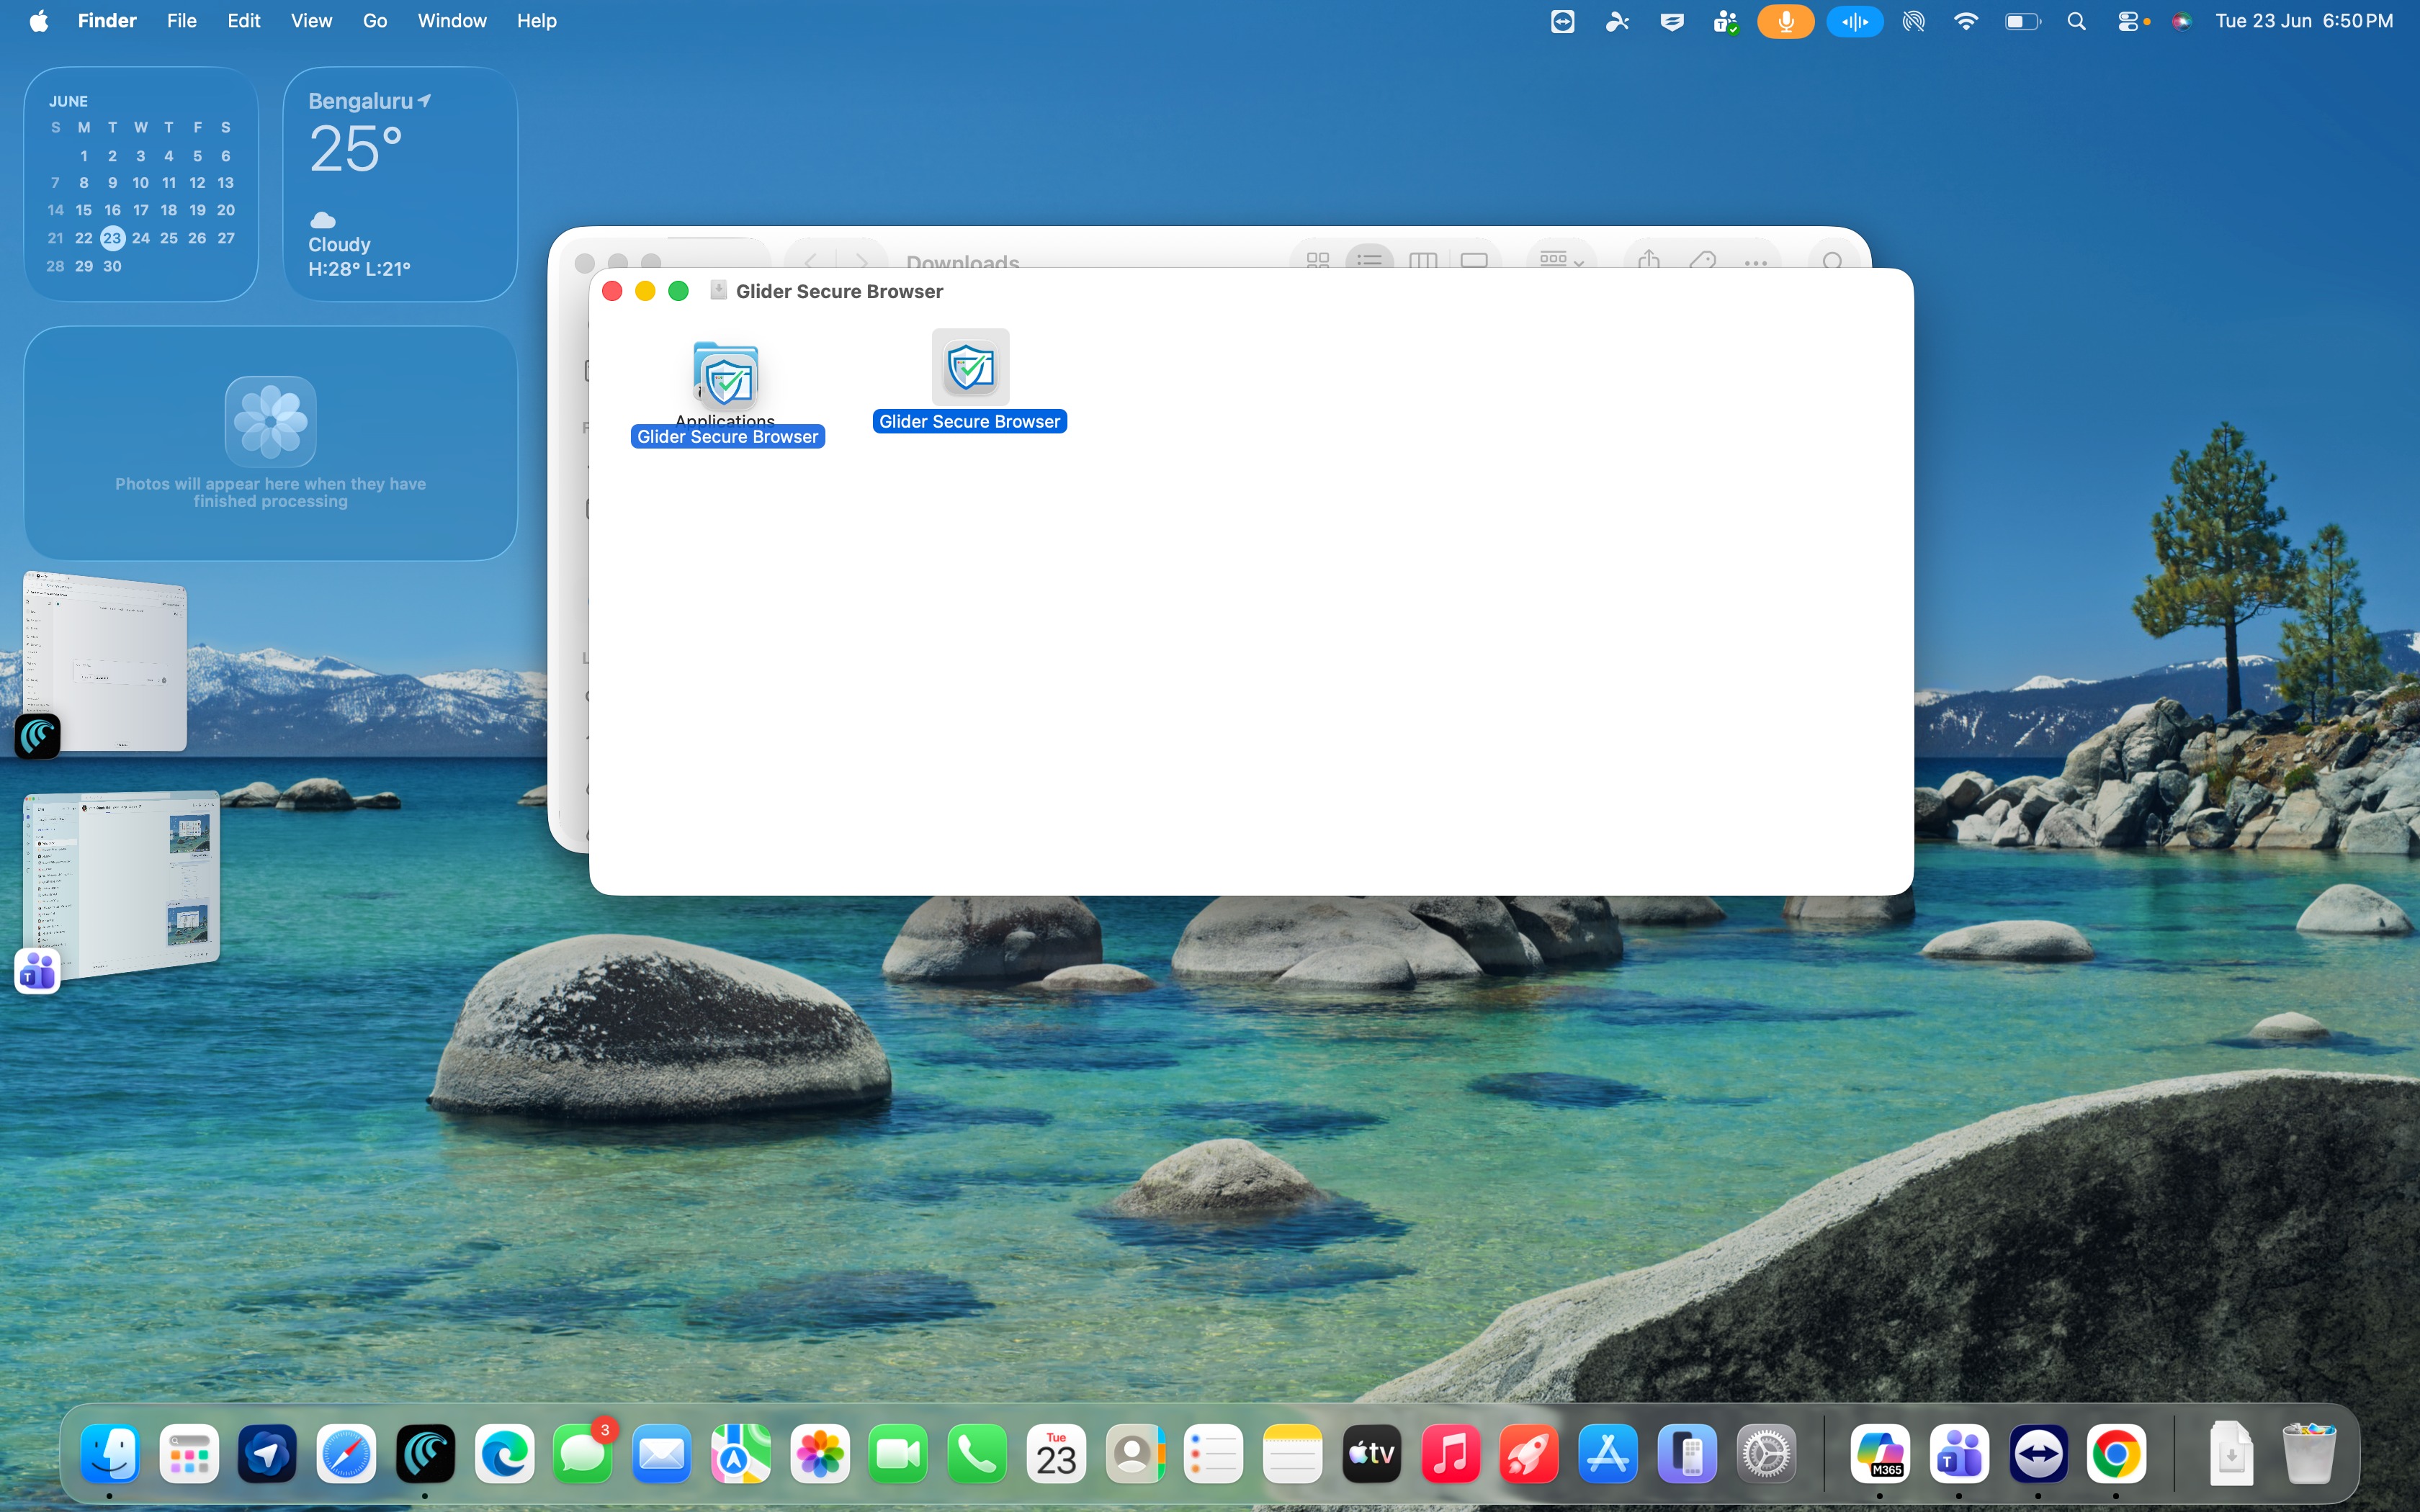Screen dimensions: 2420x1512
Task: Switch Downloads window to gallery view
Action: point(1474,259)
